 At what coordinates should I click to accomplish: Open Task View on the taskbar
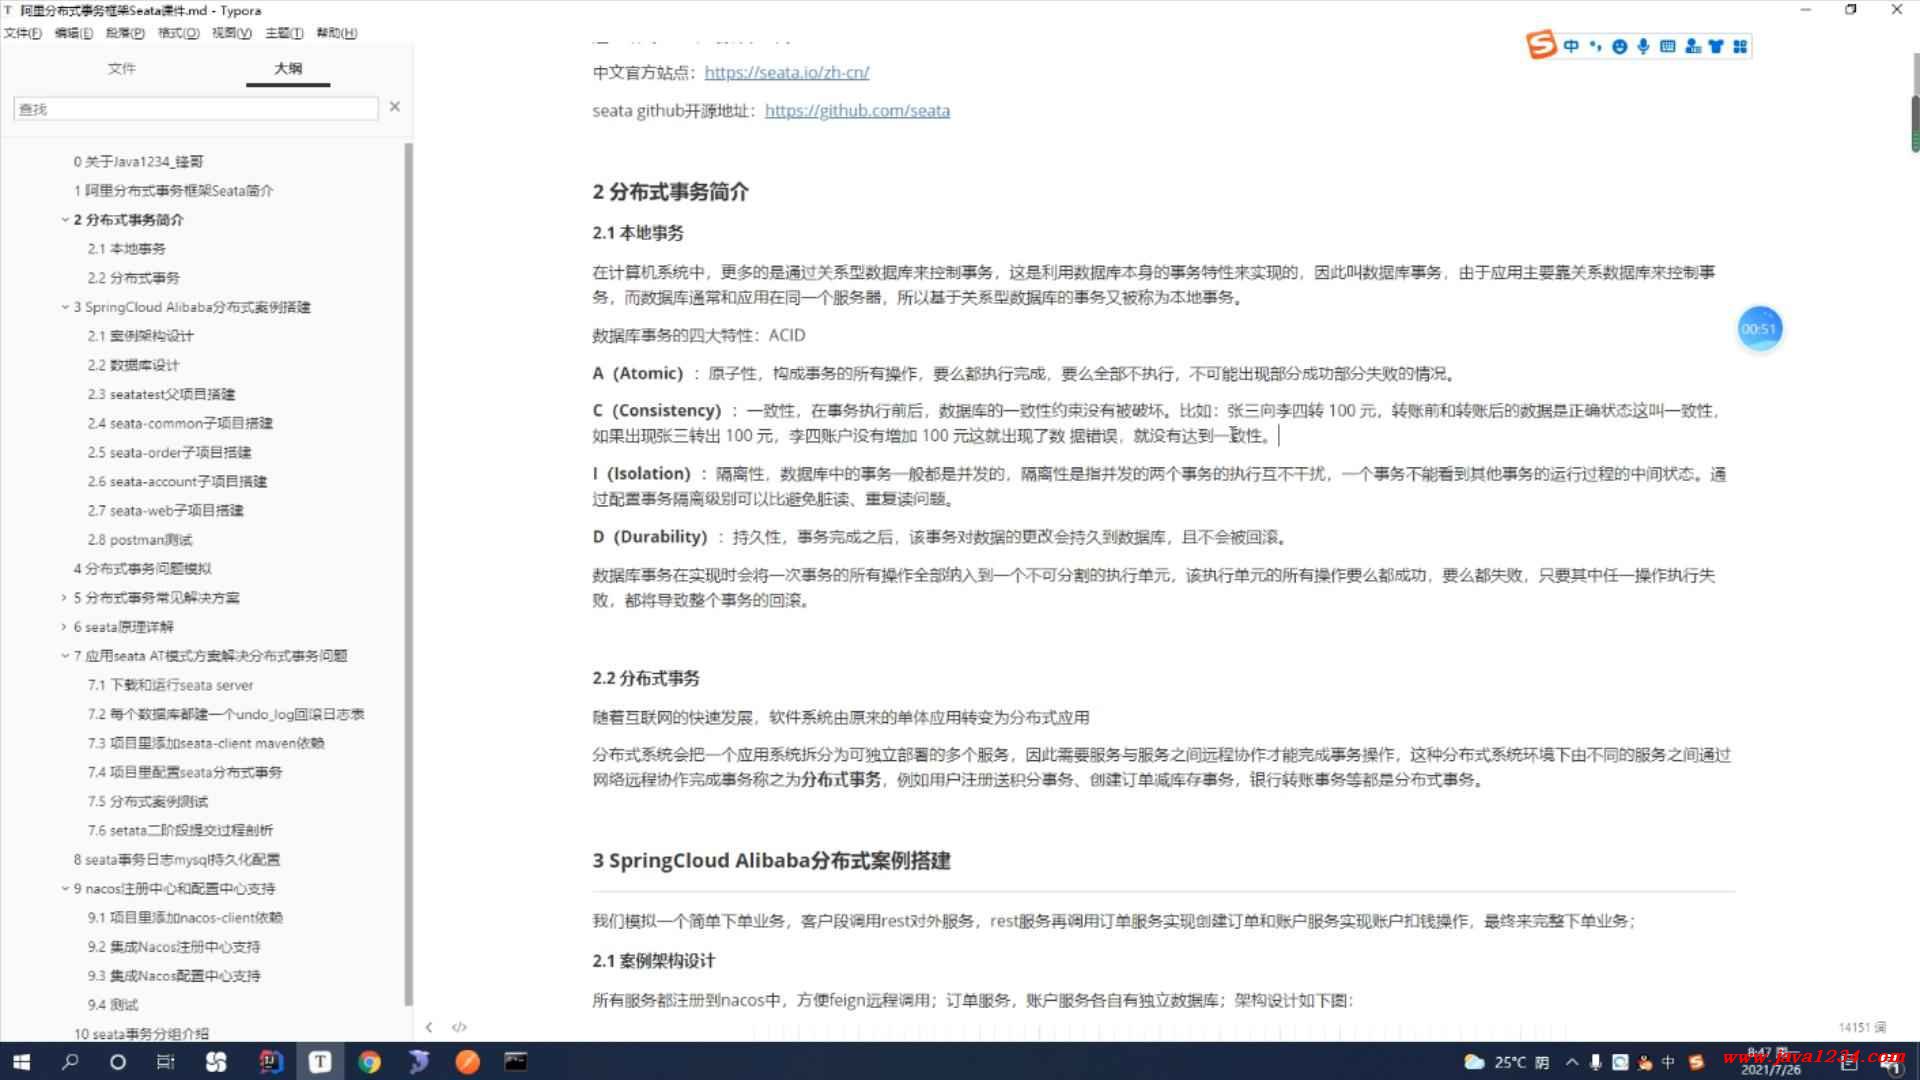[x=166, y=1061]
